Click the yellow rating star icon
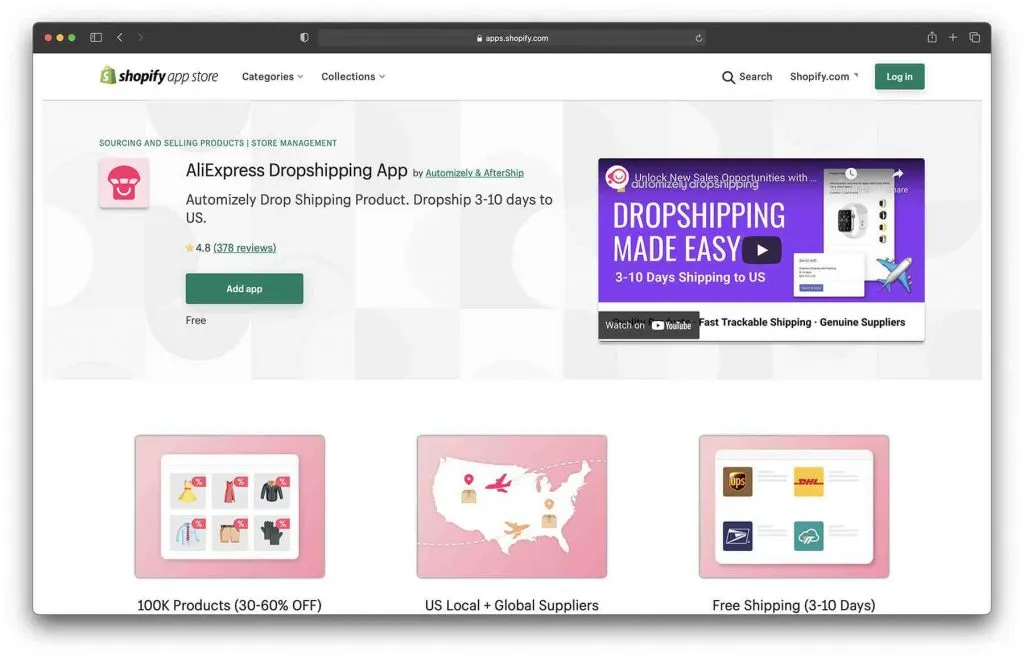This screenshot has height=658, width=1024. pyautogui.click(x=189, y=248)
